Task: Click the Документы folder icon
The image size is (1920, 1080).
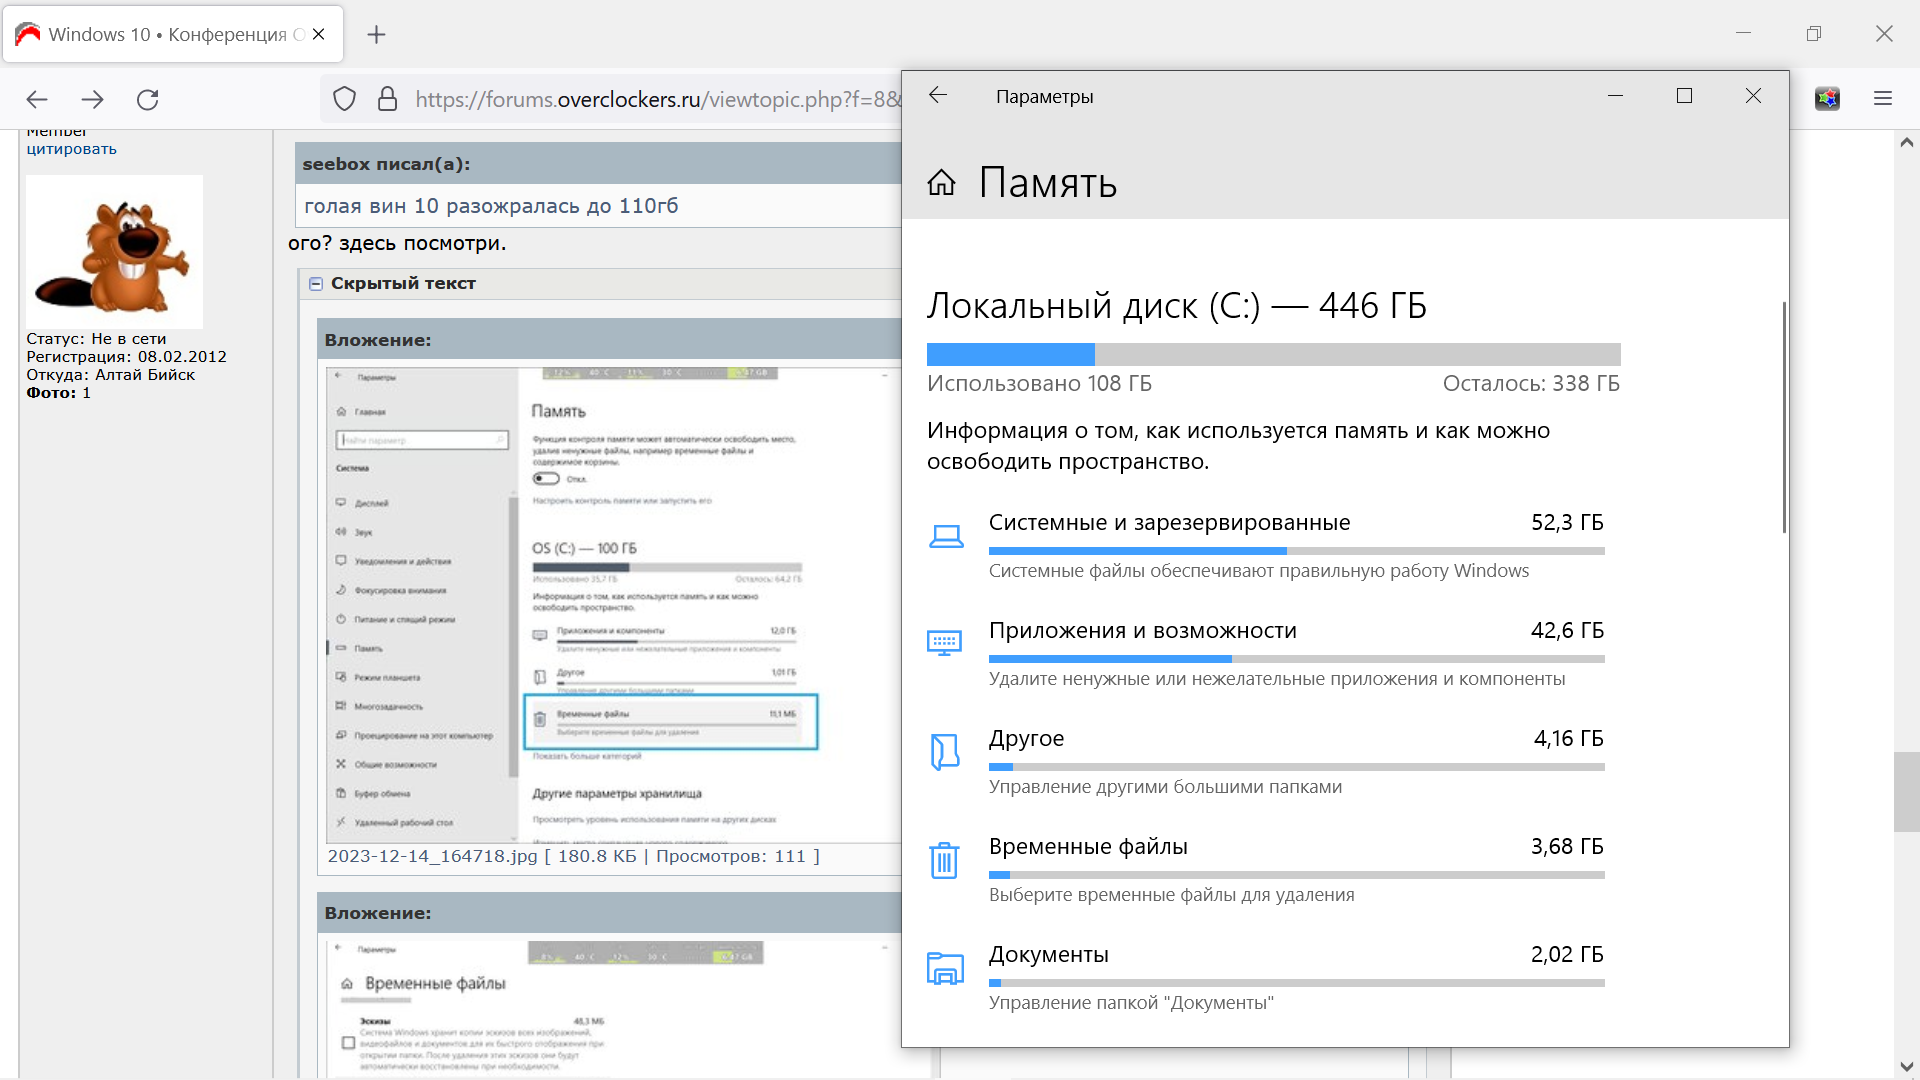Action: tap(945, 968)
